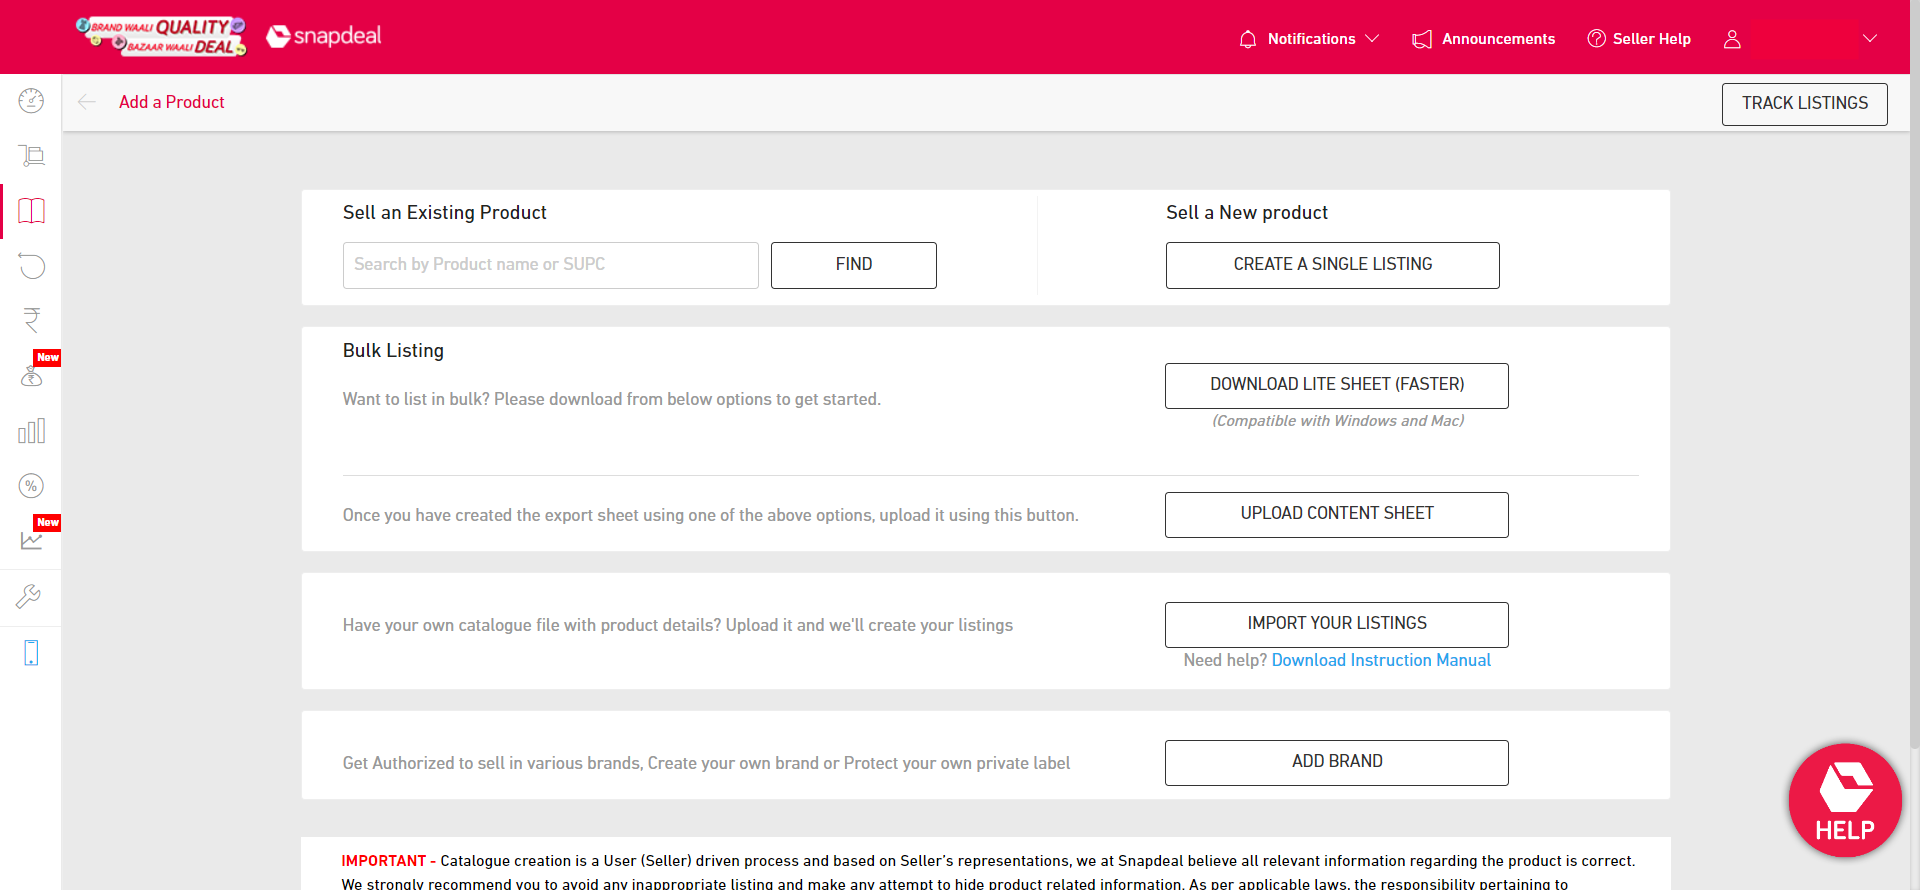Open the Returns circular arrow icon
This screenshot has height=890, width=1920.
point(31,266)
